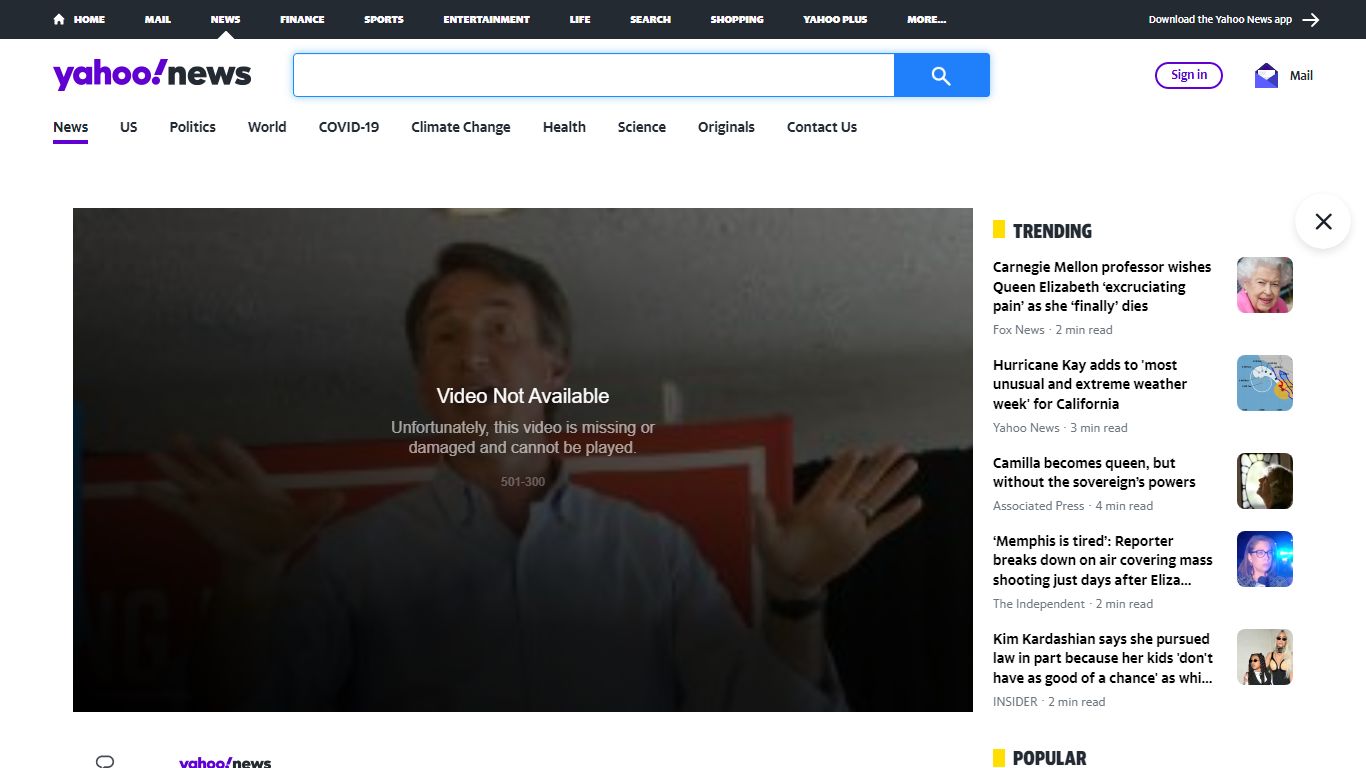Open the Kim Kardashian article thumbnail
The width and height of the screenshot is (1366, 768).
pos(1265,657)
